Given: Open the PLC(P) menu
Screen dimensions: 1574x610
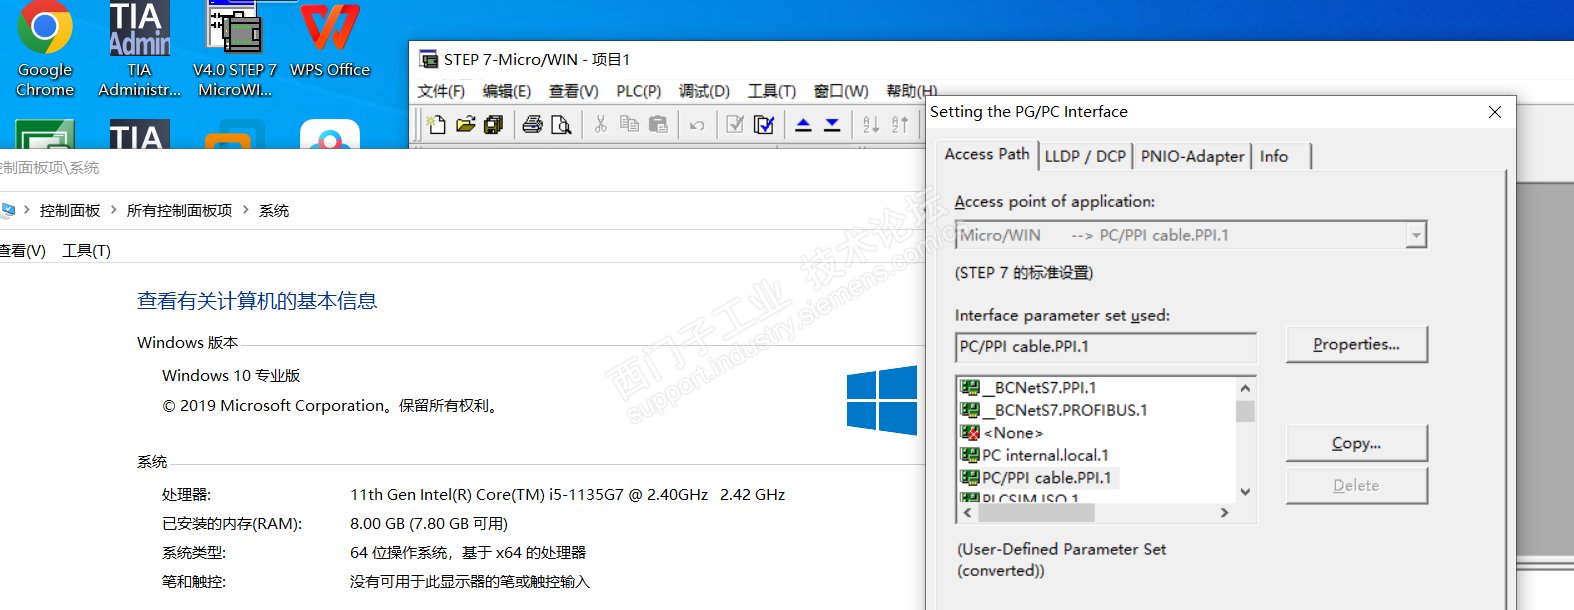Looking at the screenshot, I should click(639, 91).
